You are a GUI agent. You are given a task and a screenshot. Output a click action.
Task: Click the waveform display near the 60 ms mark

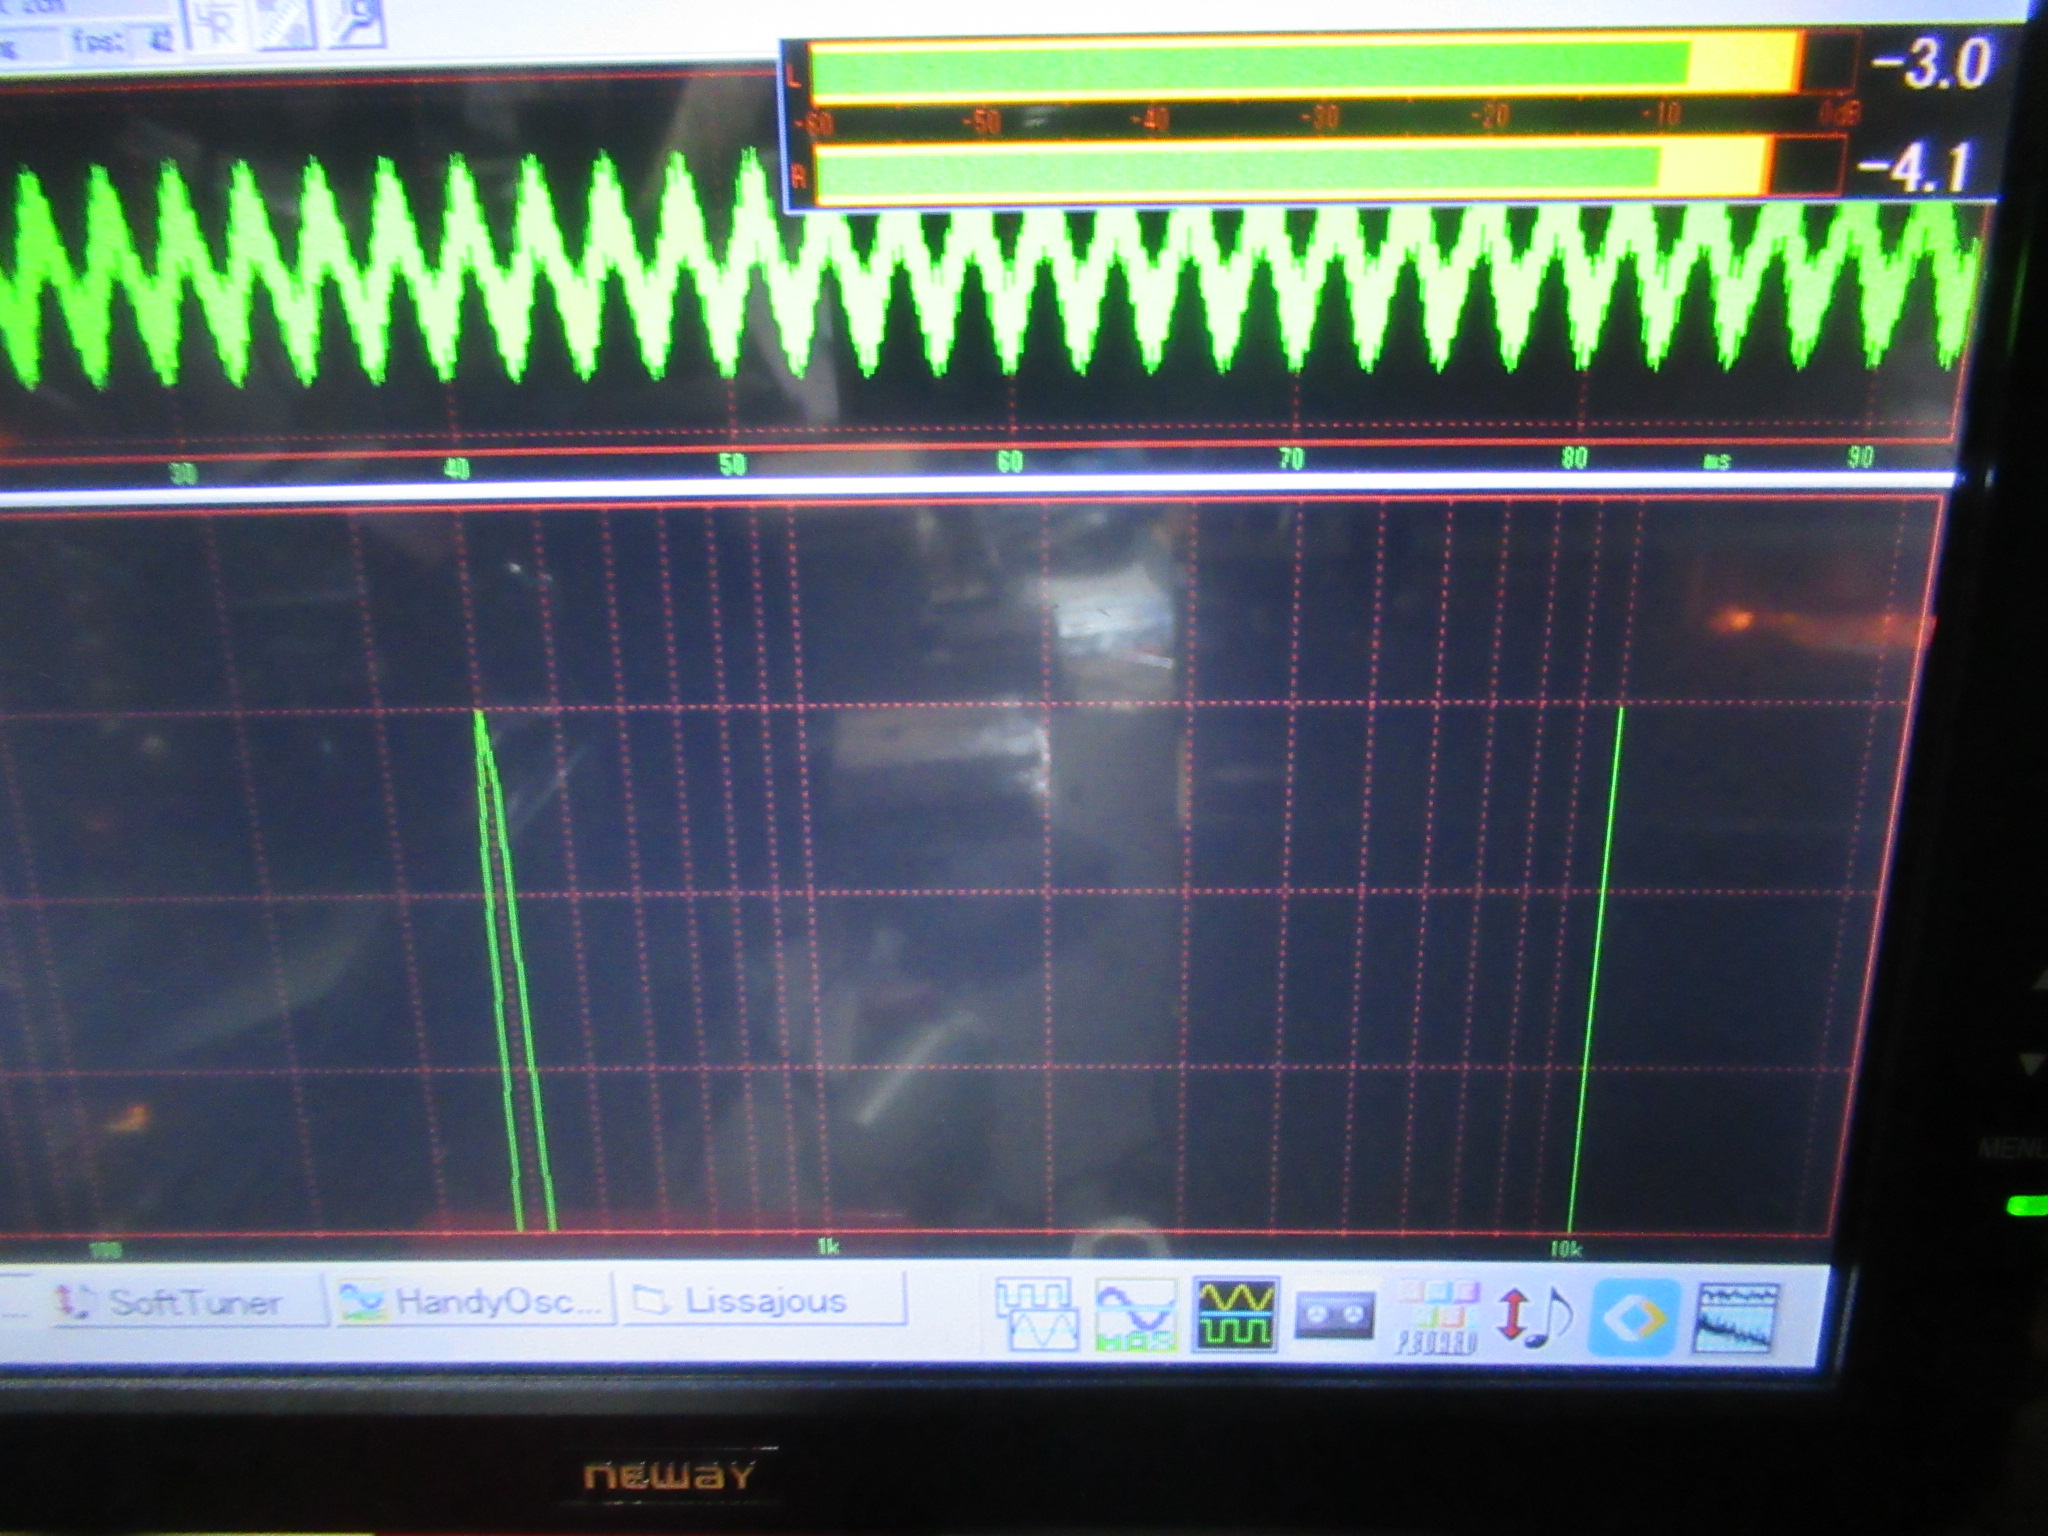[1010, 300]
